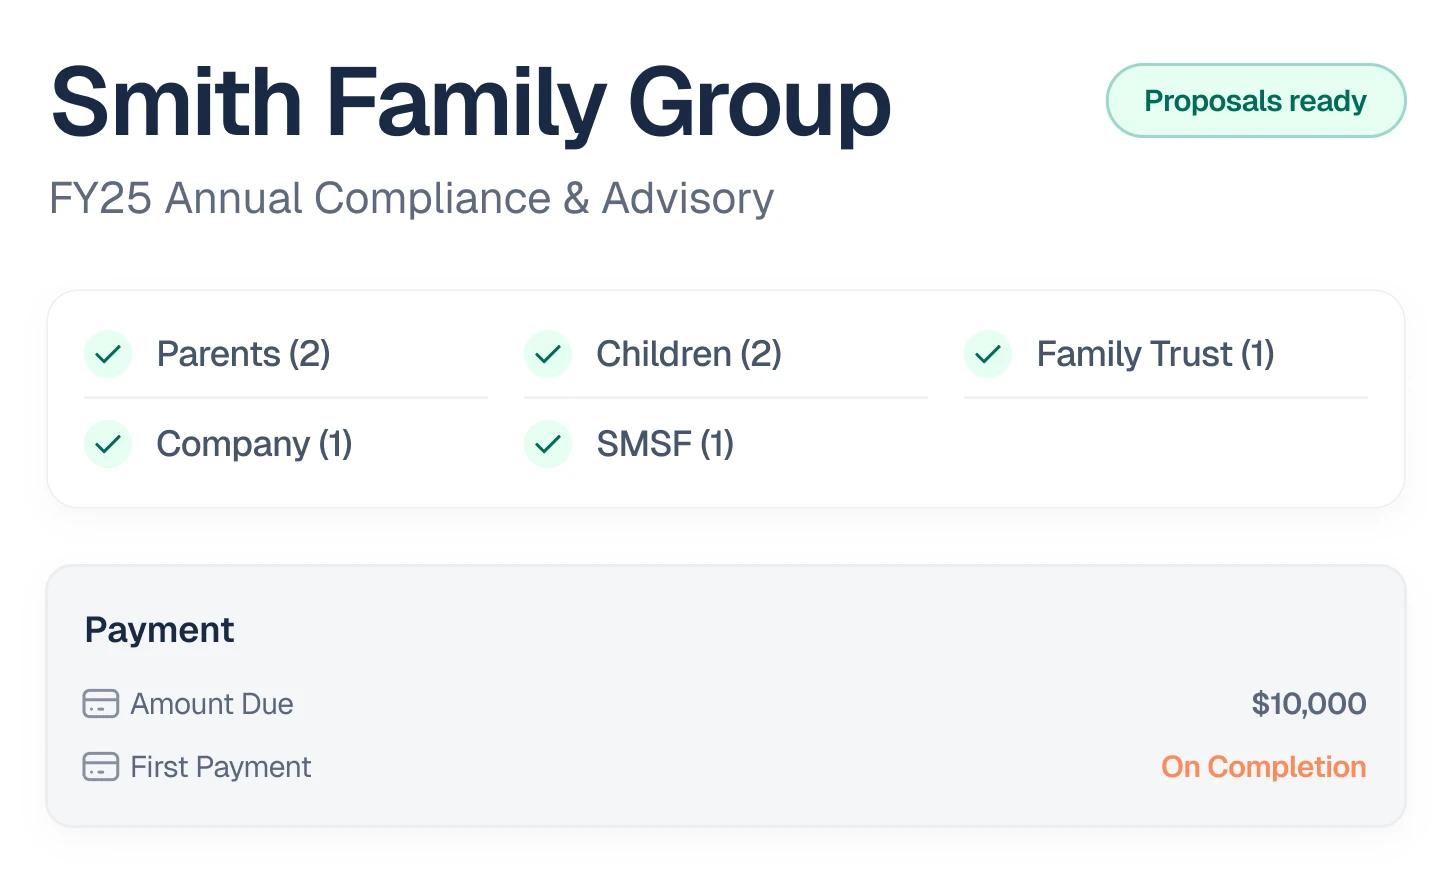Click the $10,000 amount value

[1308, 704]
